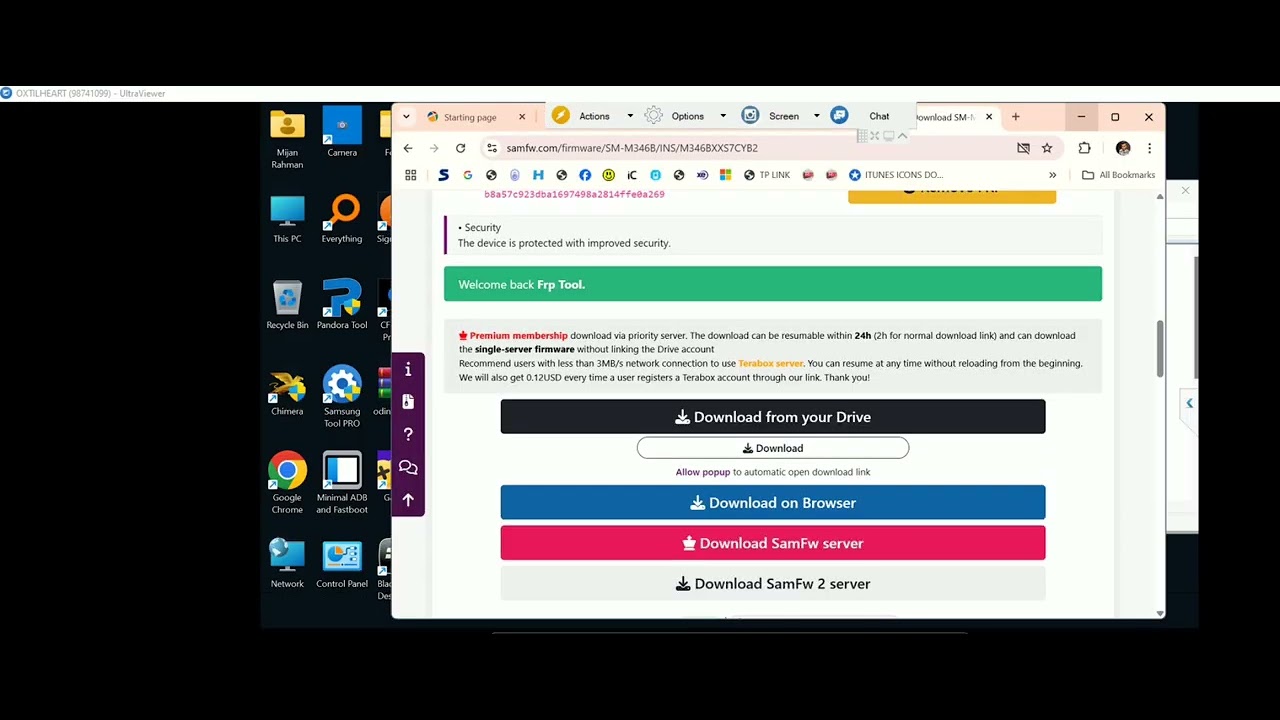
Task: Open the Chrome extensions puzzle icon
Action: click(x=1084, y=148)
